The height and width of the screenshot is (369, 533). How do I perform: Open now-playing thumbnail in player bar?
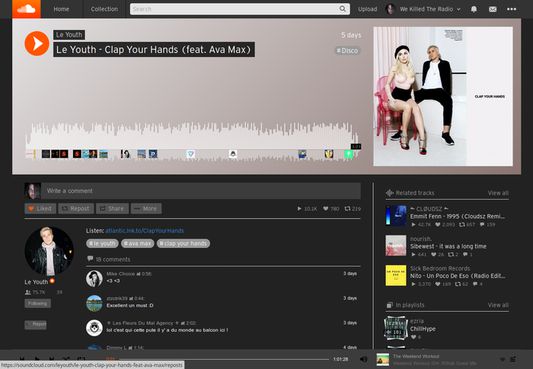pos(383,359)
